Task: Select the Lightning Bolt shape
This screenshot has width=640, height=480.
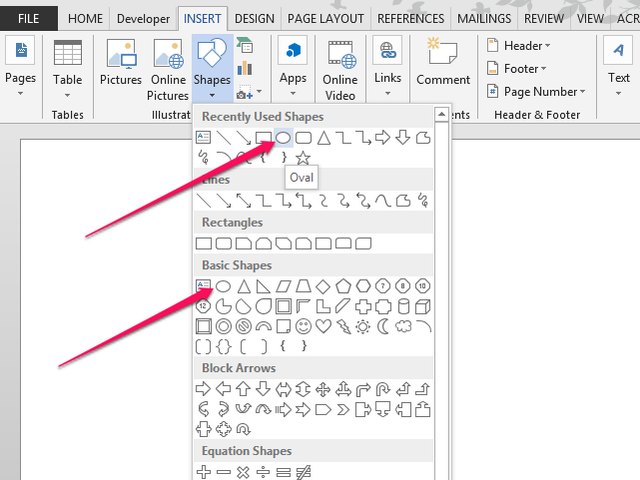Action: point(343,326)
